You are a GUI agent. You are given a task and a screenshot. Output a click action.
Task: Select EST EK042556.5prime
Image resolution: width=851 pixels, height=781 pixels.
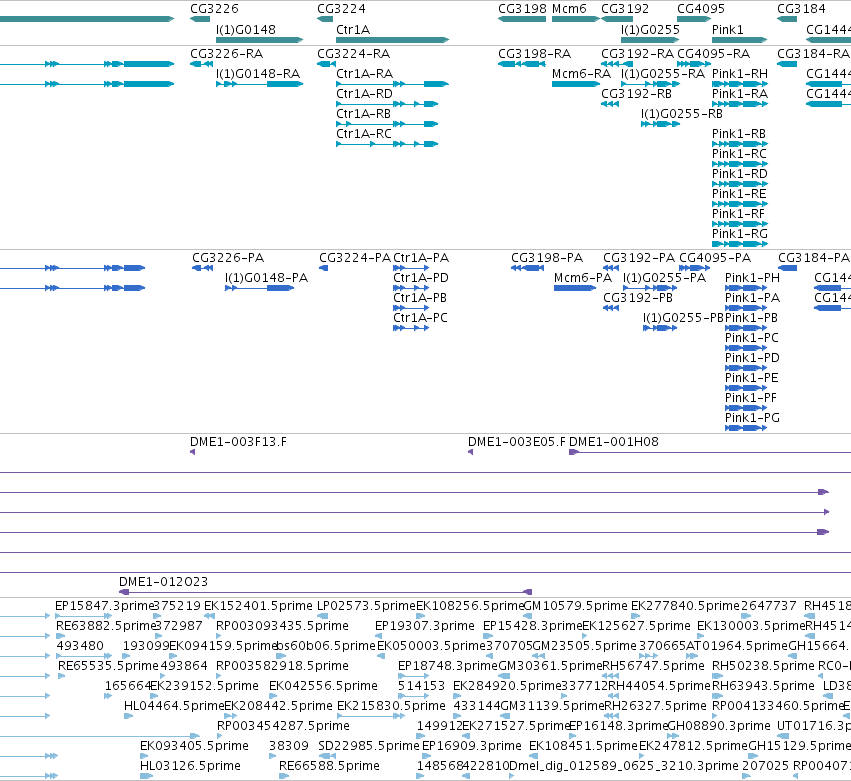[x=323, y=686]
